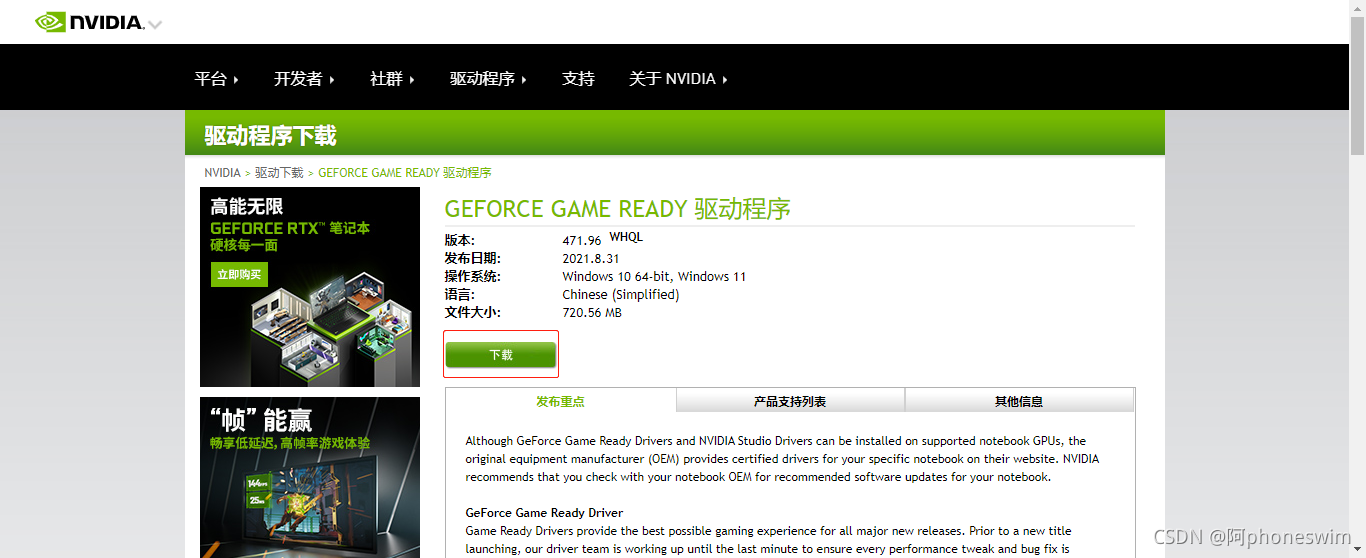Open the 社群 menu
This screenshot has height=558, width=1366.
[392, 79]
